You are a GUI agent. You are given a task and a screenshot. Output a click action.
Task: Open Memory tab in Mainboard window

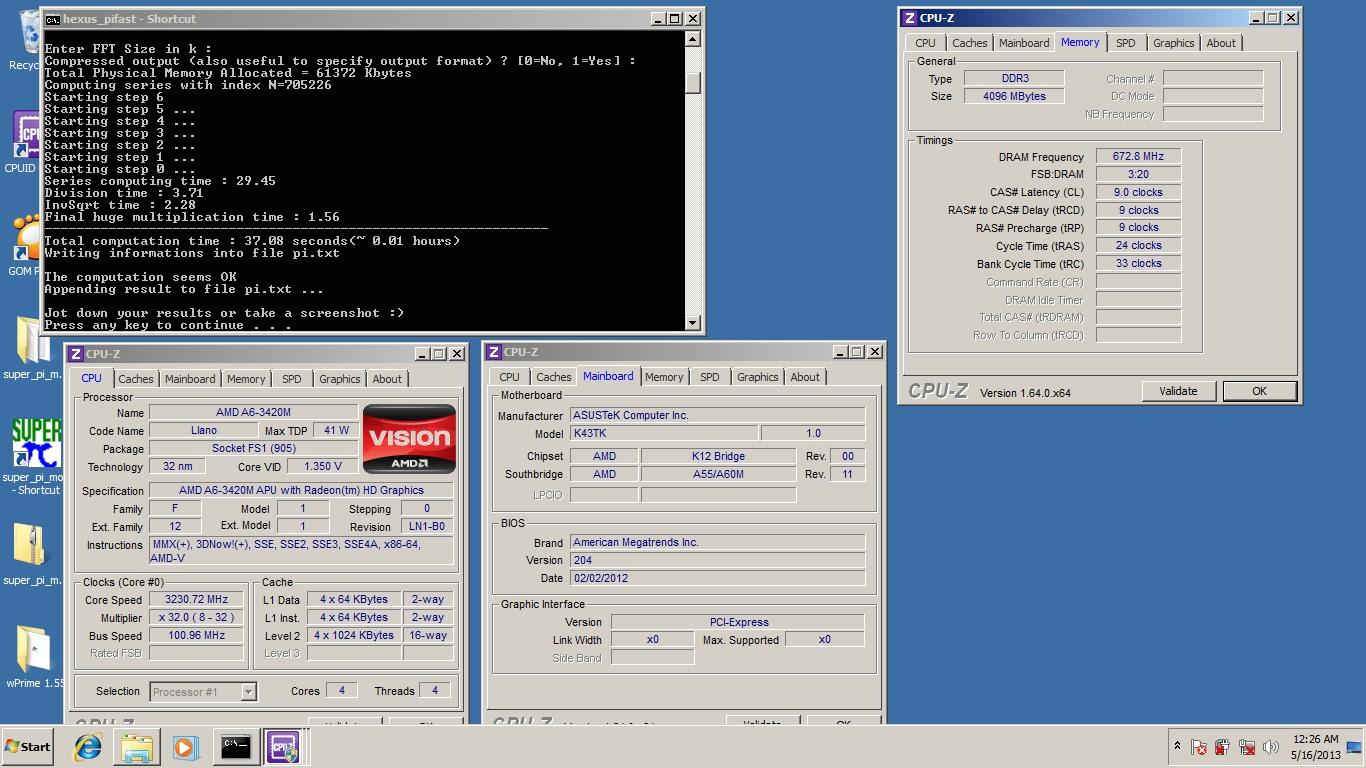click(x=664, y=377)
